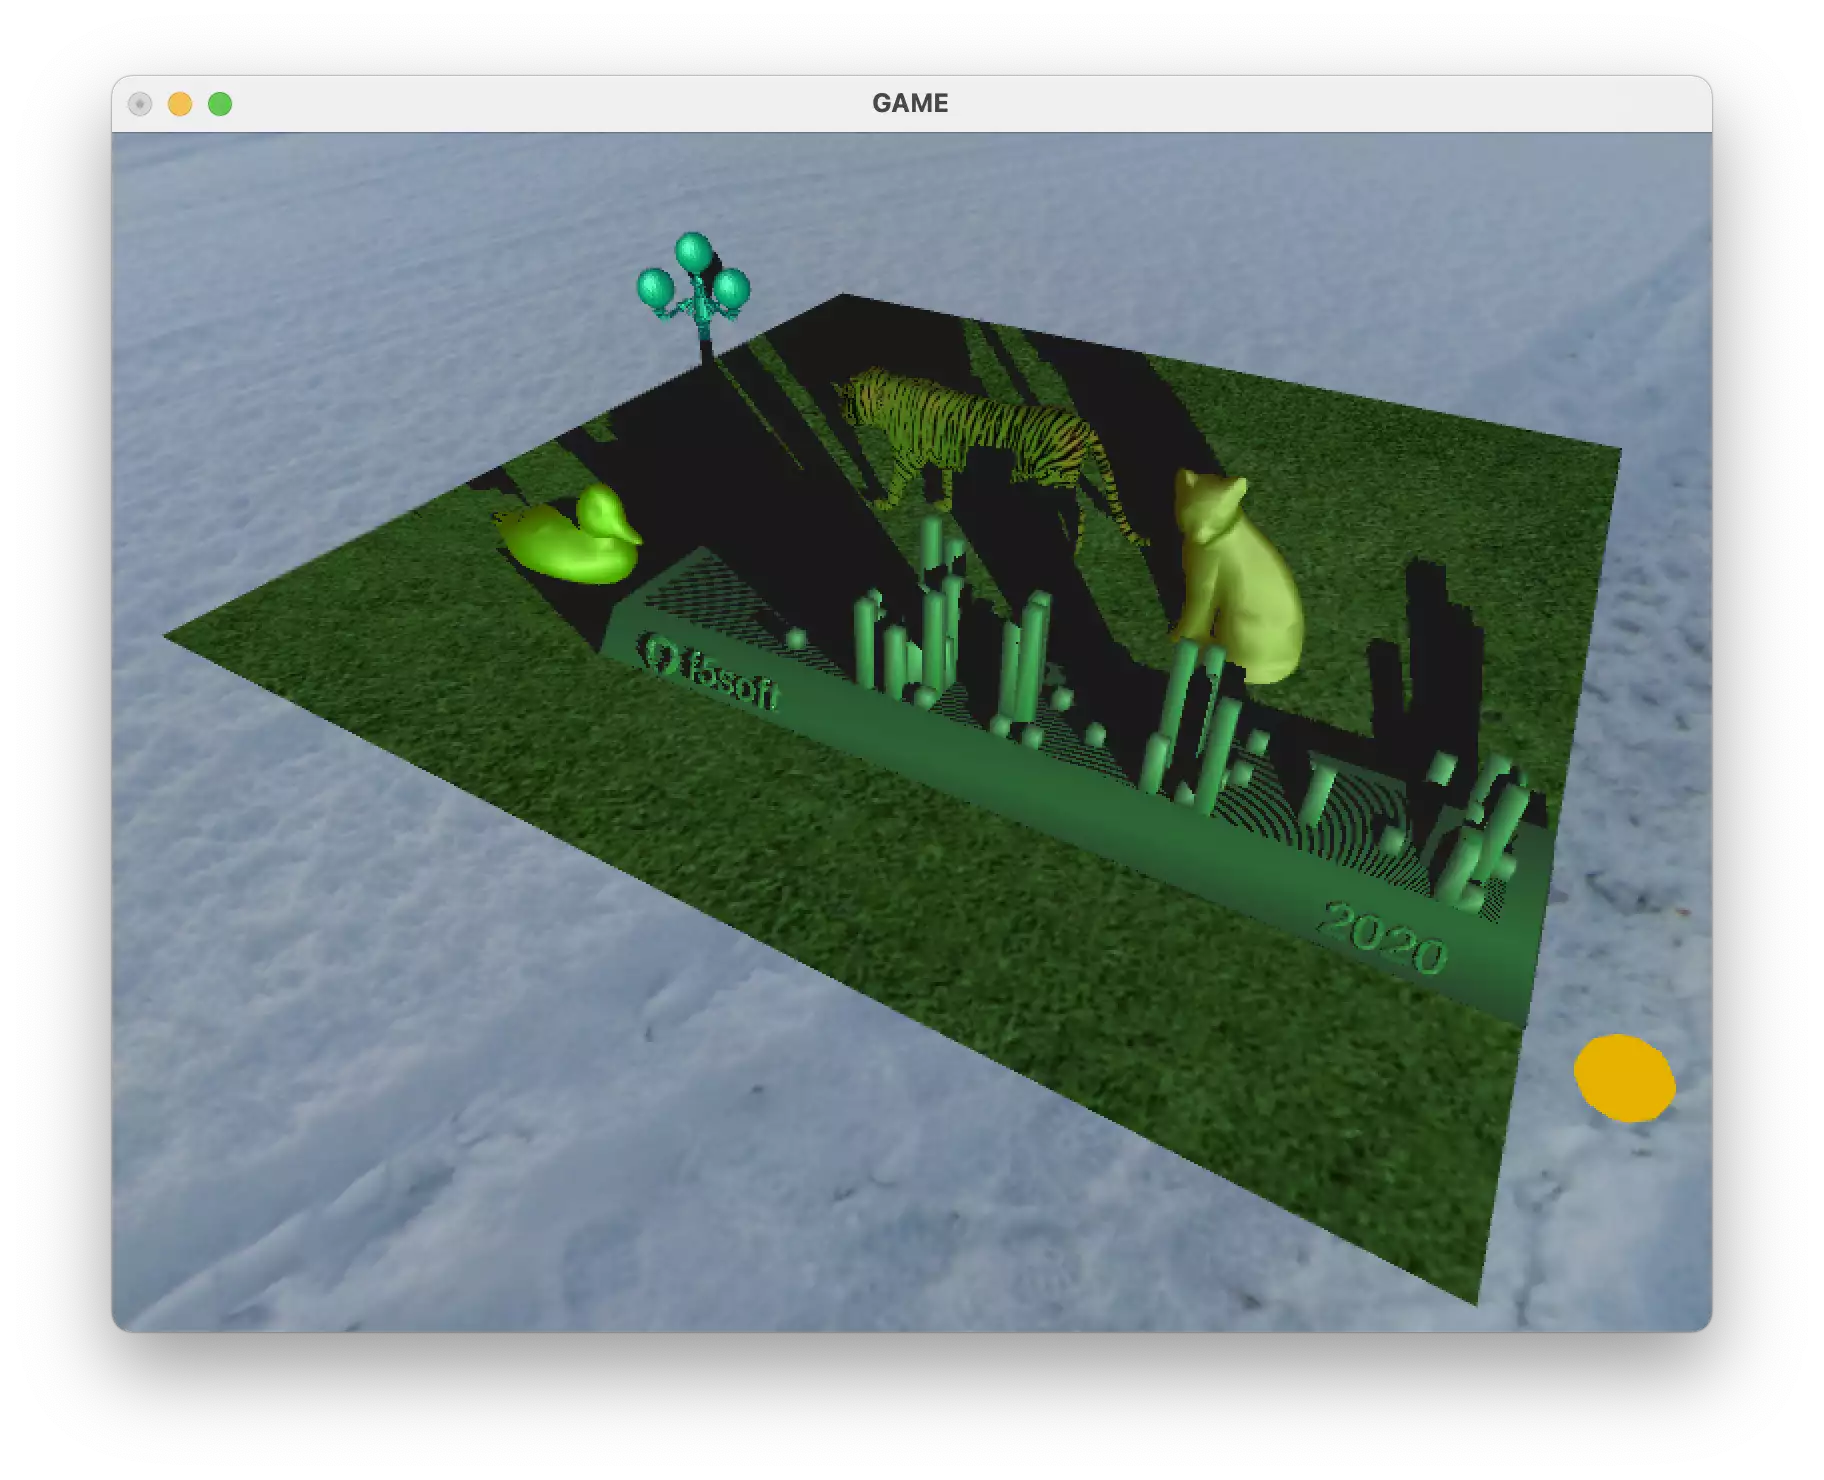This screenshot has height=1480, width=1824.
Task: Select the orange sphere on the snow
Action: (1623, 1077)
